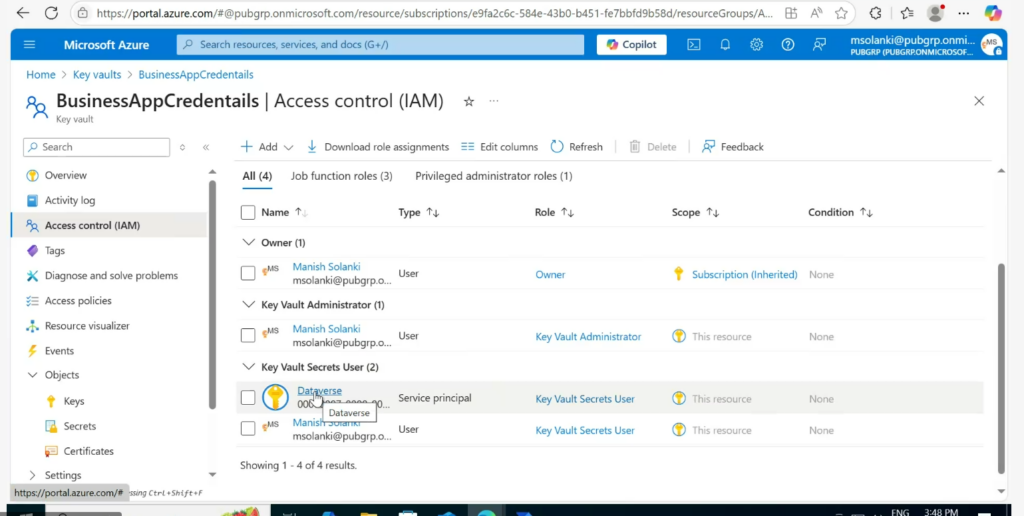Image resolution: width=1024 pixels, height=516 pixels.
Task: Open the Edge Copilot sidebar icon
Action: (993, 13)
